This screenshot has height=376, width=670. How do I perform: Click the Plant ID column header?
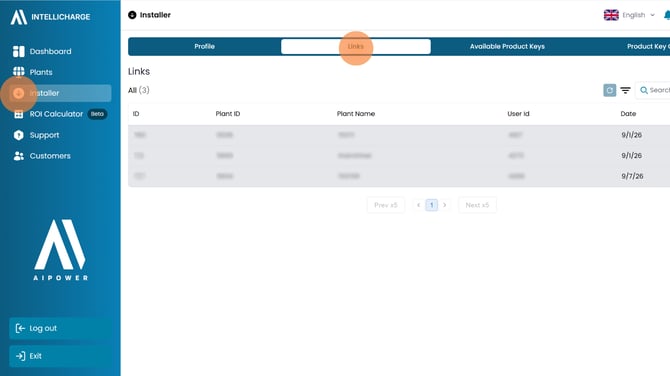(x=228, y=114)
